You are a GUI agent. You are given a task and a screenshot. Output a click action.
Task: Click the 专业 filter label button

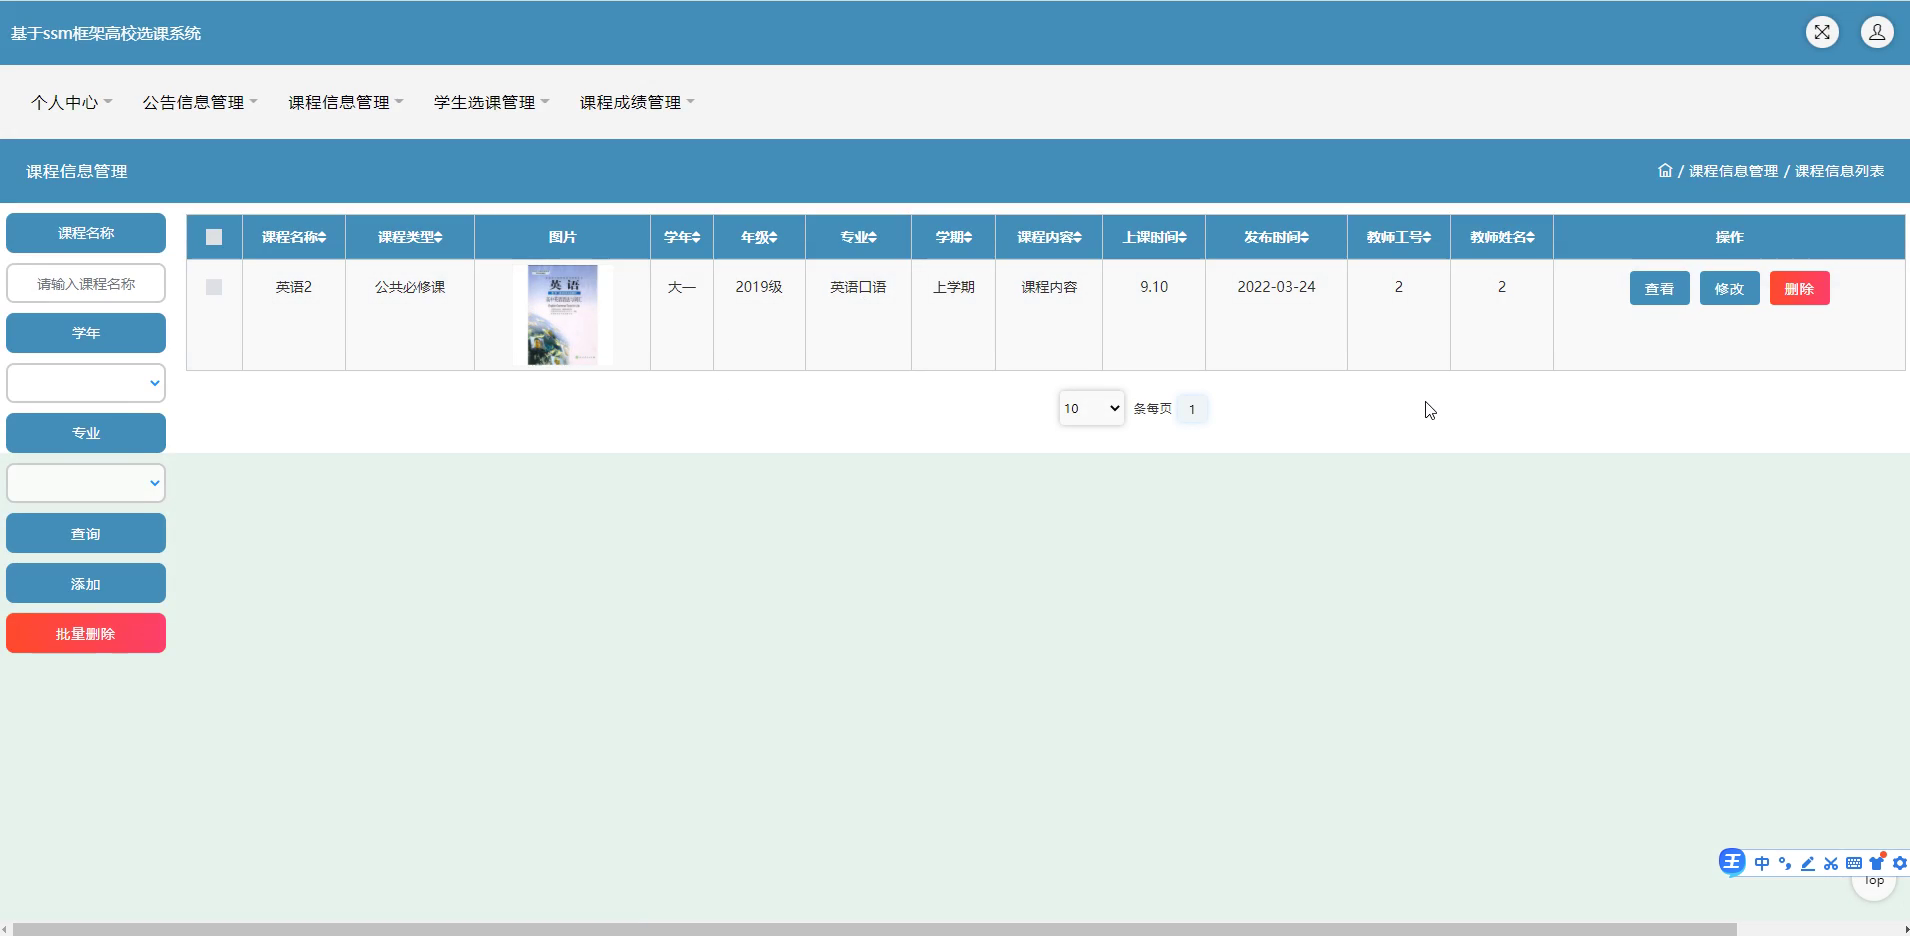[86, 433]
